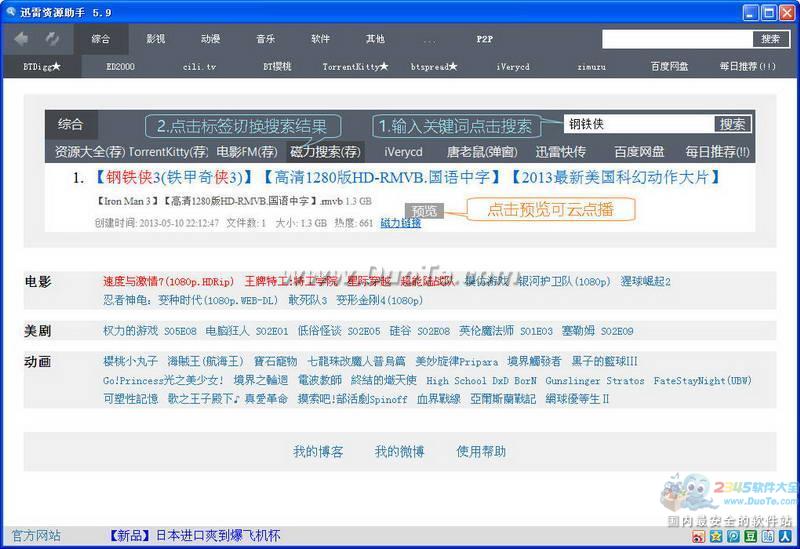Select the 其他 tab
Screen dimensions: 800x549
[375, 39]
